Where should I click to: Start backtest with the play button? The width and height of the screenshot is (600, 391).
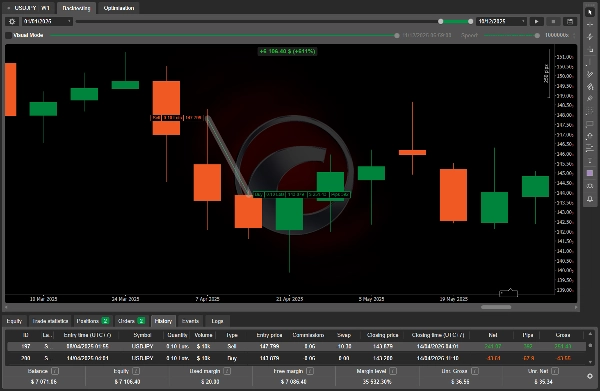click(x=536, y=21)
